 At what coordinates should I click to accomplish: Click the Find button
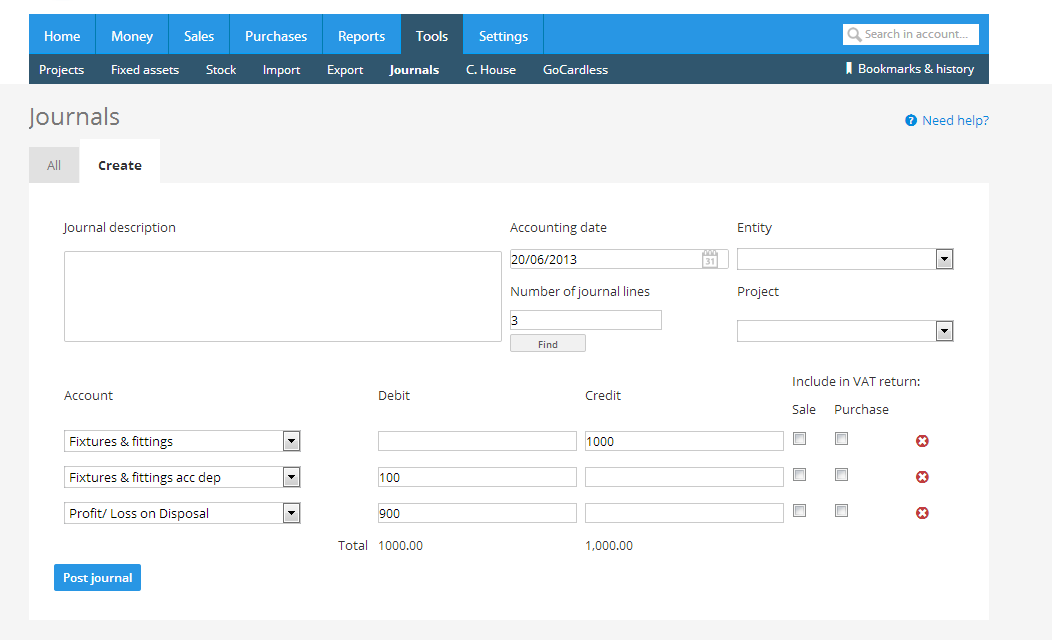pyautogui.click(x=547, y=343)
